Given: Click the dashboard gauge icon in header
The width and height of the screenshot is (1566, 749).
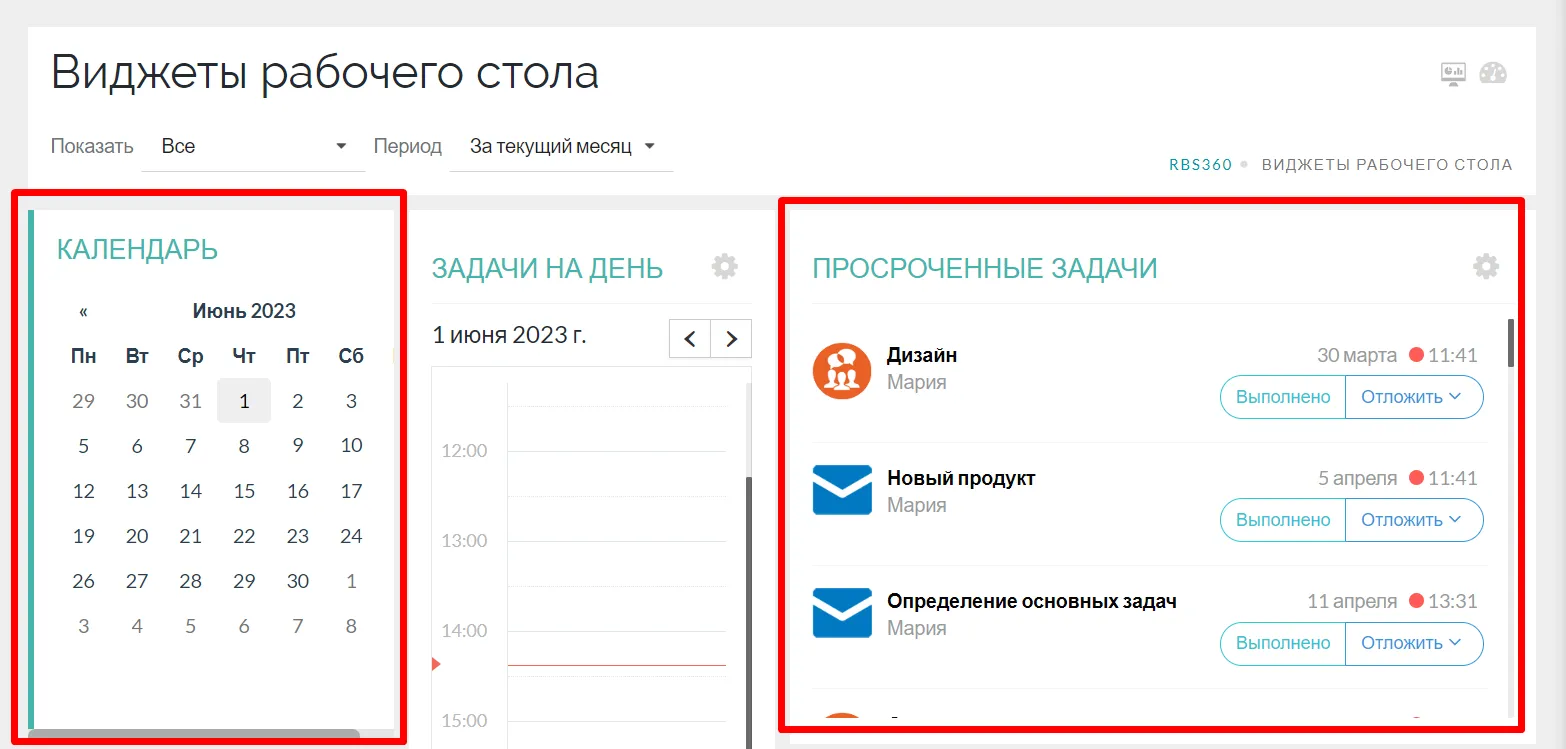Looking at the screenshot, I should 1493,74.
